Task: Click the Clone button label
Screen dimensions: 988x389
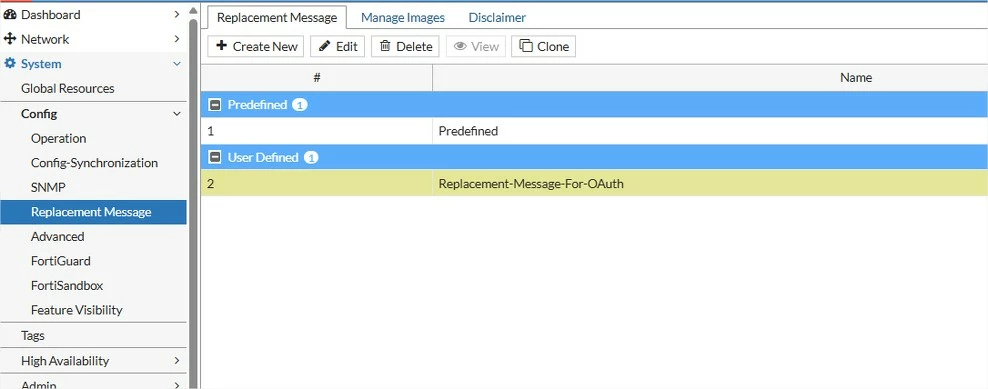Action: coord(553,46)
